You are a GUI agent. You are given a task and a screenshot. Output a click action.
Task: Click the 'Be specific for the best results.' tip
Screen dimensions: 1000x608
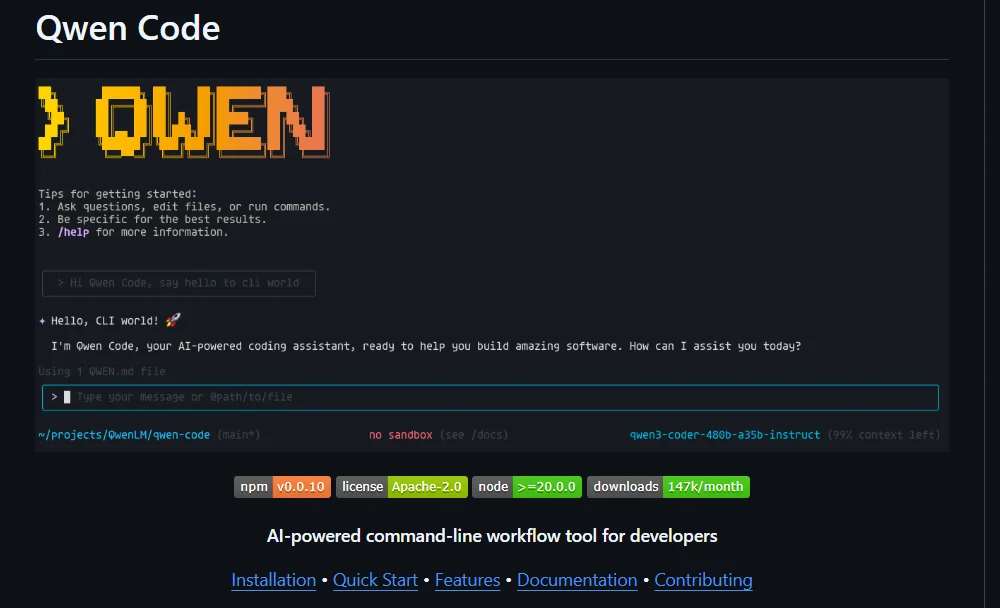(162, 219)
